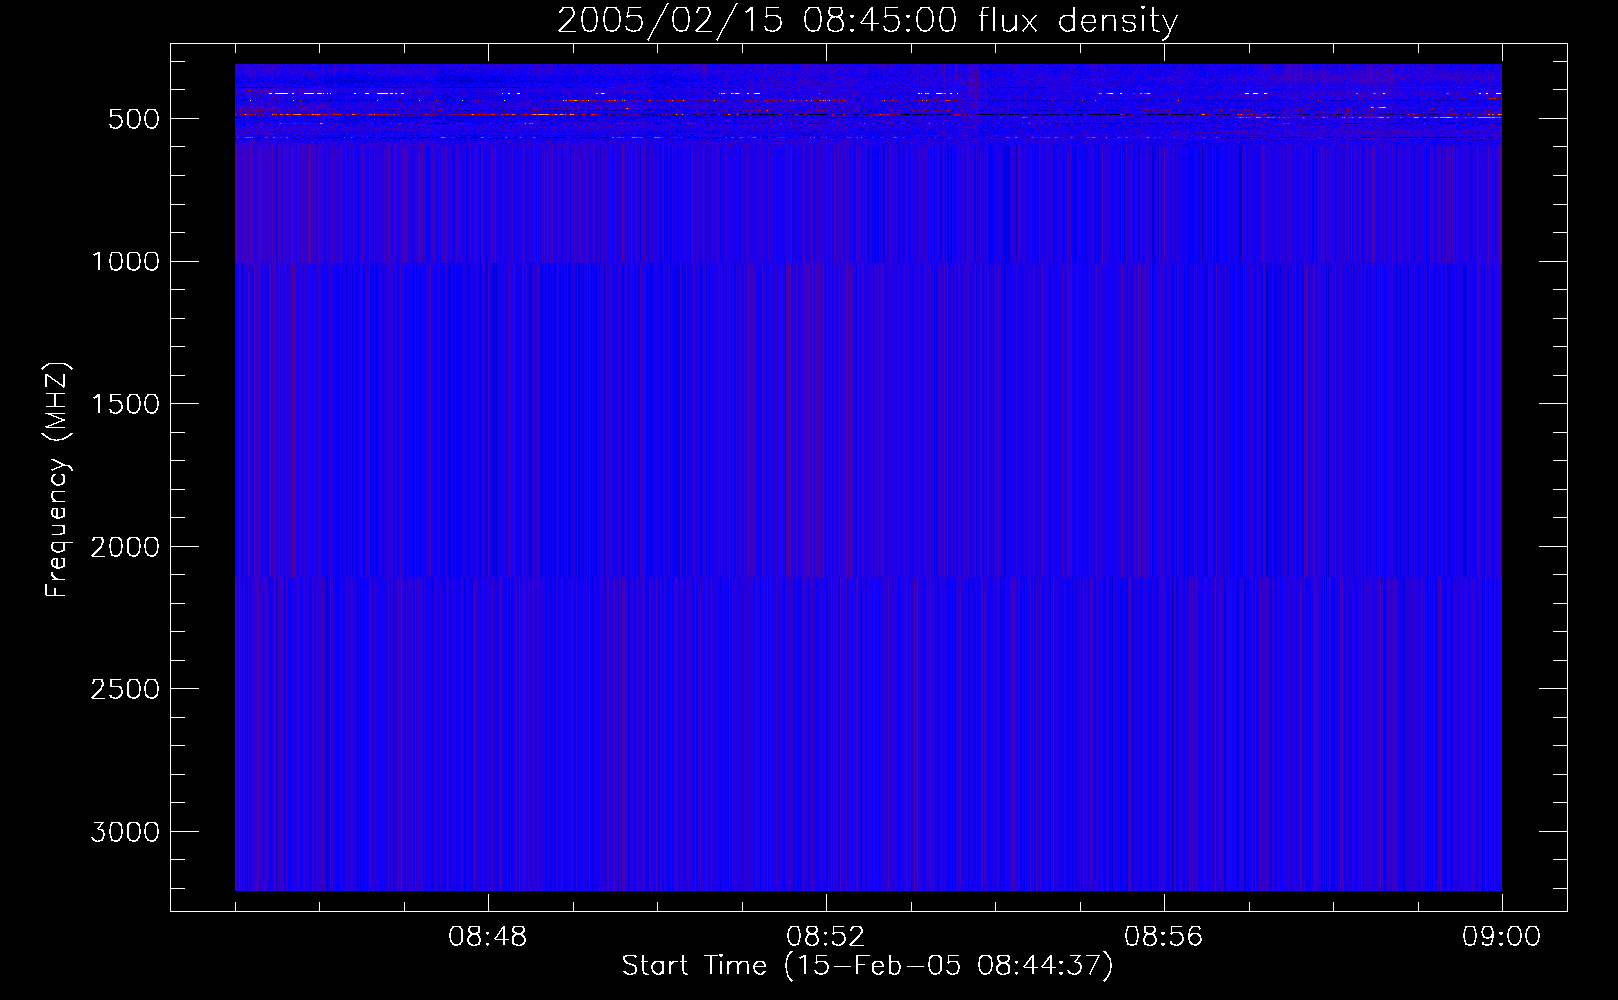1618x1000 pixels.
Task: Click the 1000 frequency tick label
Action: [x=125, y=262]
